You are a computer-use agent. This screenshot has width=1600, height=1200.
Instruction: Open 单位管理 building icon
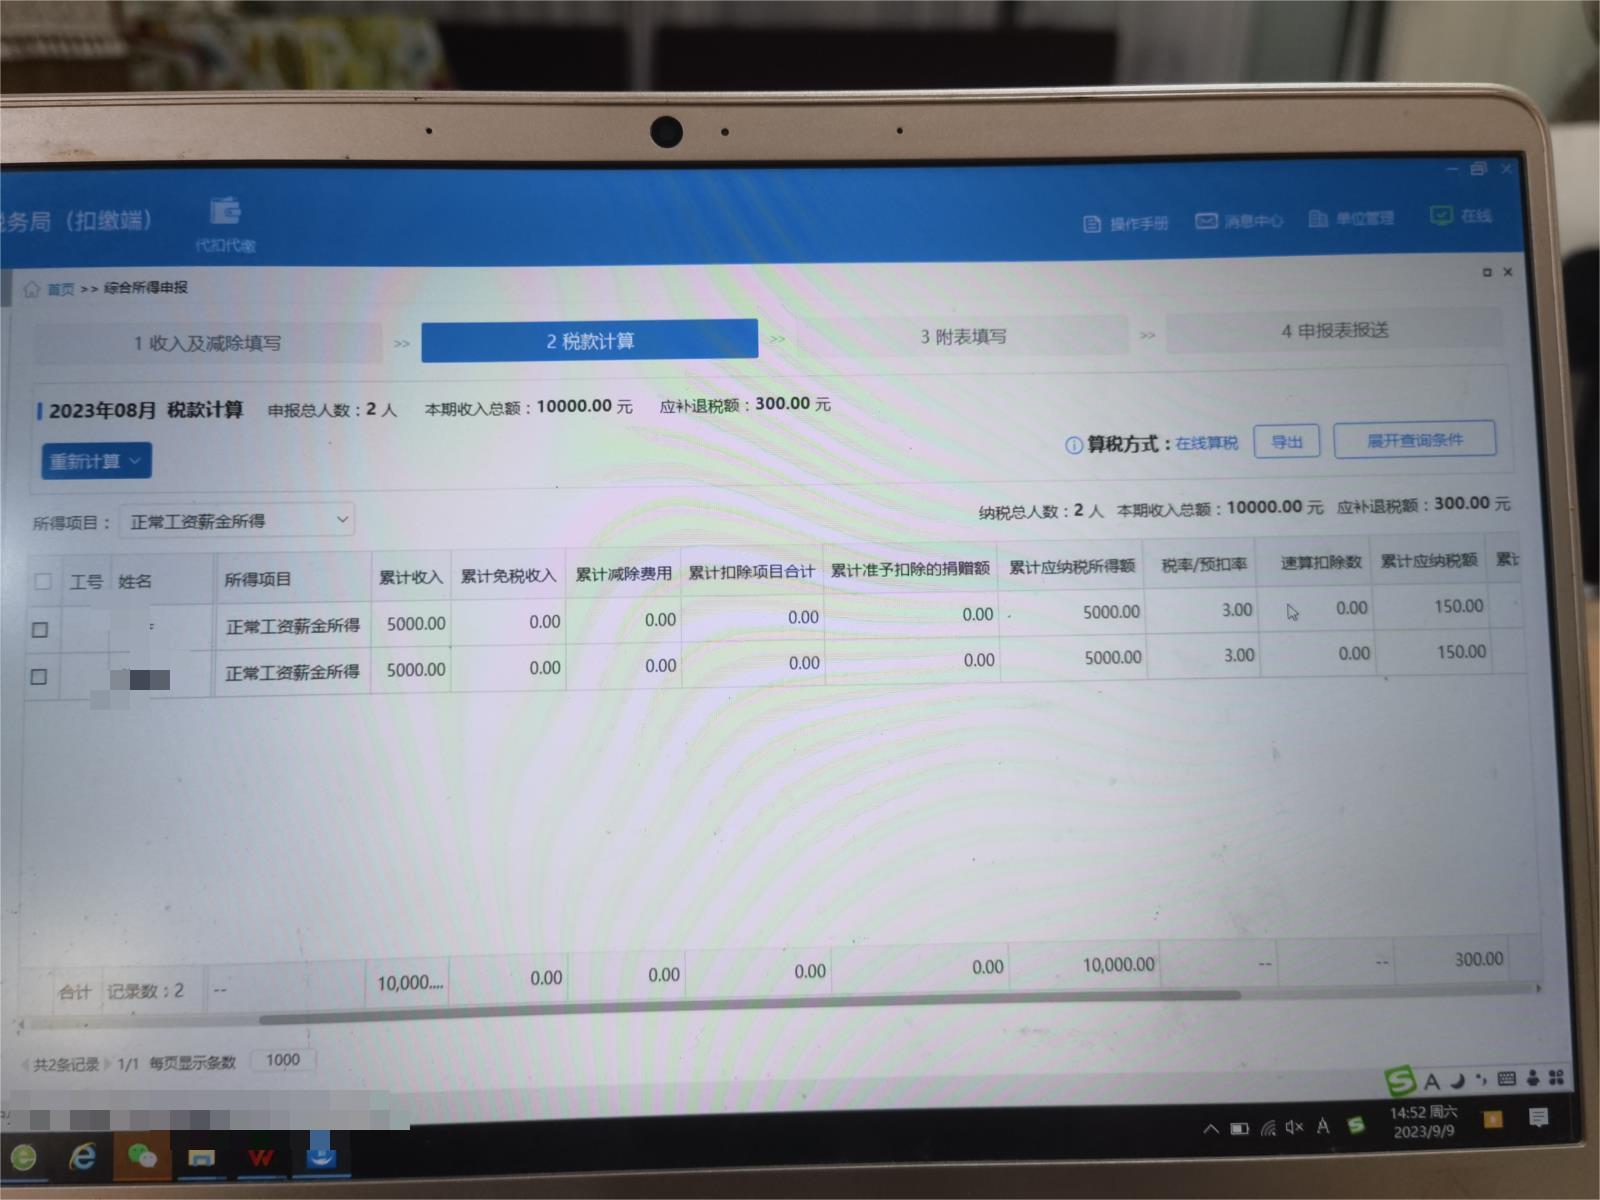point(1318,219)
